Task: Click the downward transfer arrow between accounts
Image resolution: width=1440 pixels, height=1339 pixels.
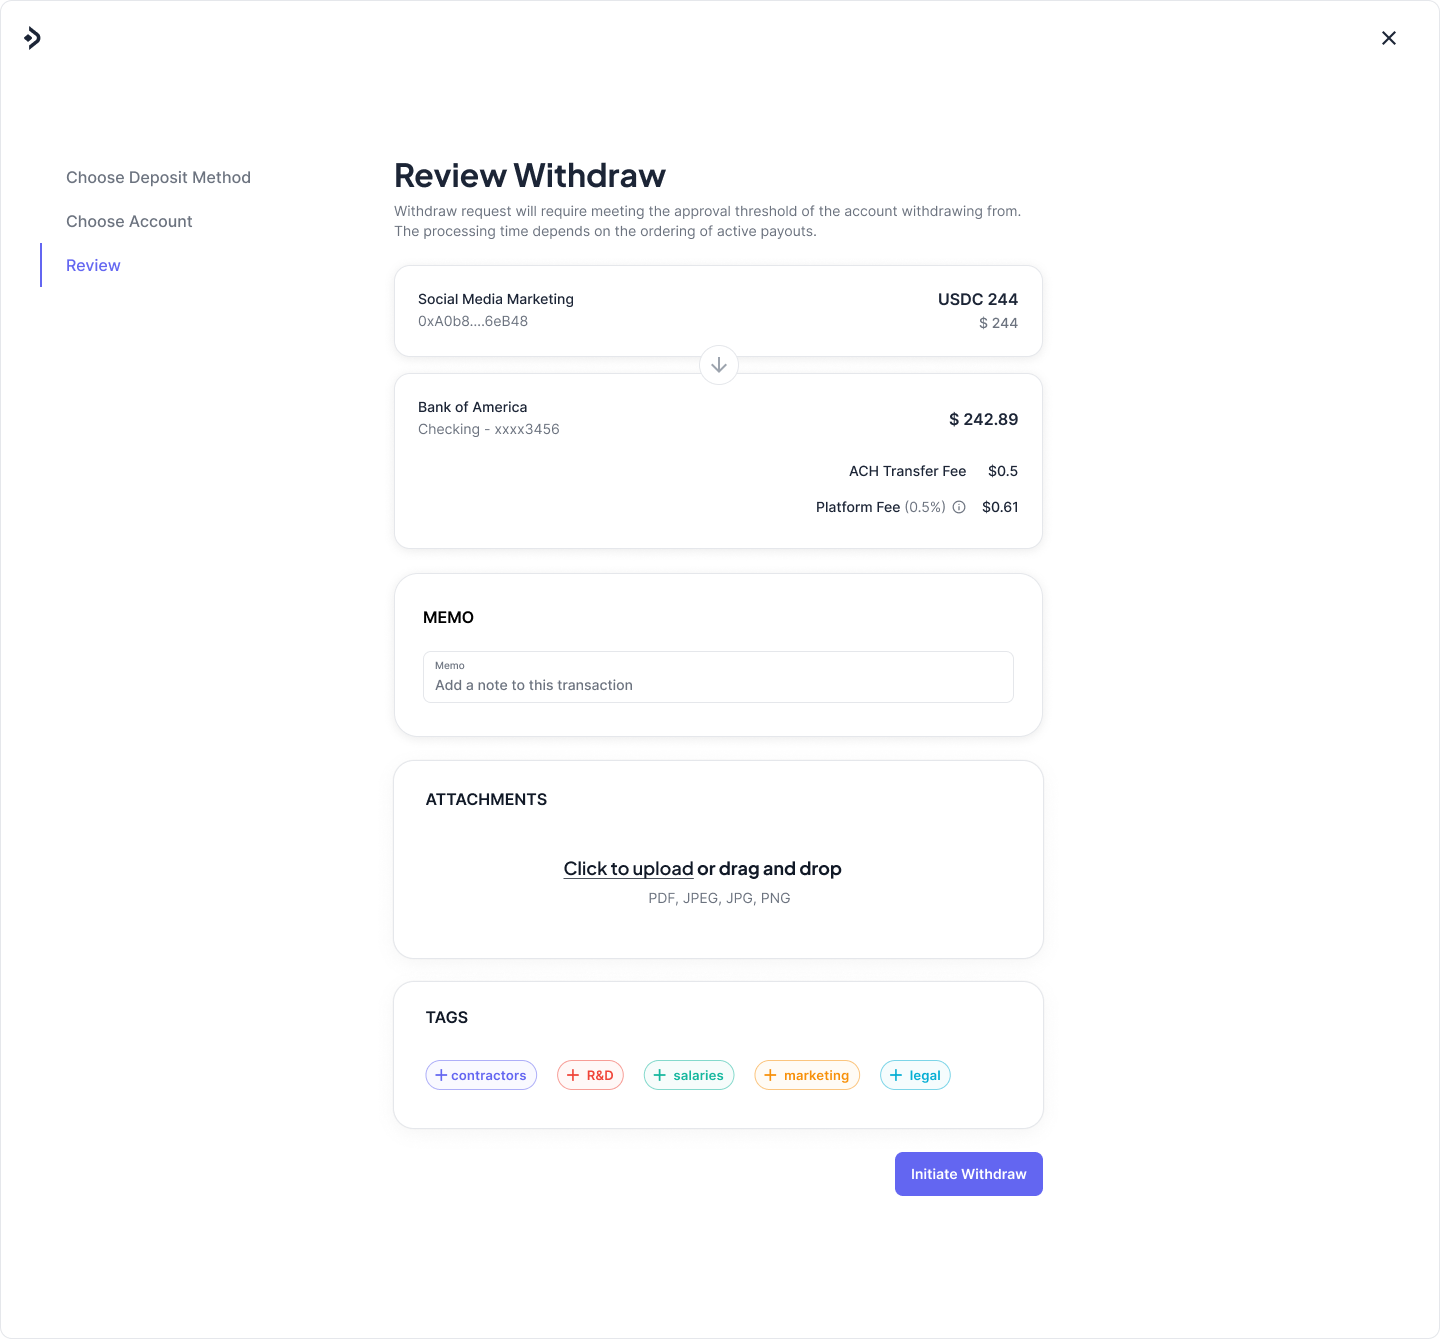Action: coord(718,365)
